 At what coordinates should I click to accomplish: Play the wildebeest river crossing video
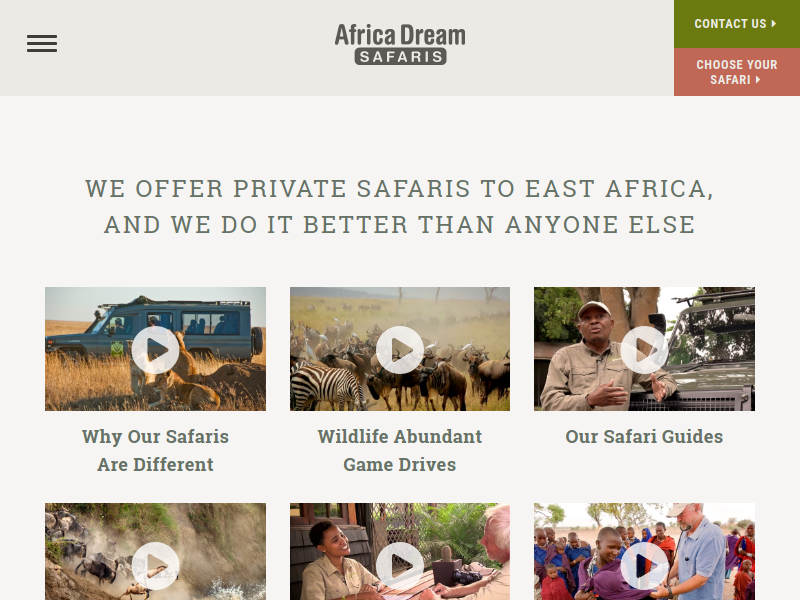[155, 566]
